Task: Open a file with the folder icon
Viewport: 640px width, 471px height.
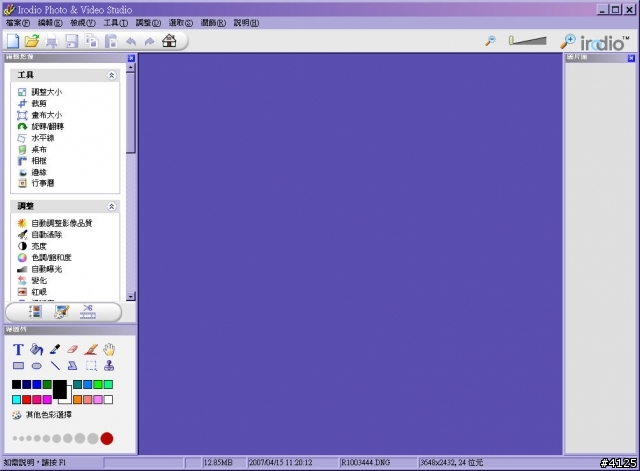Action: point(32,41)
